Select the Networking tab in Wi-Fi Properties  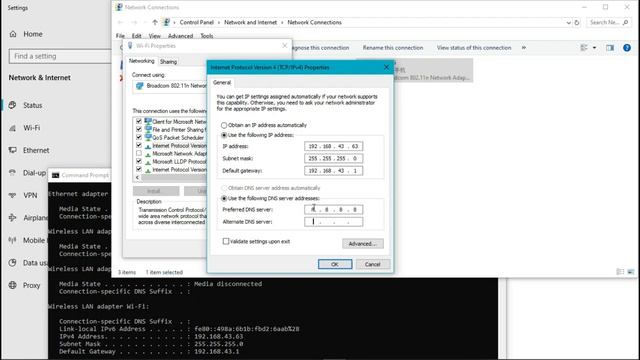click(141, 61)
